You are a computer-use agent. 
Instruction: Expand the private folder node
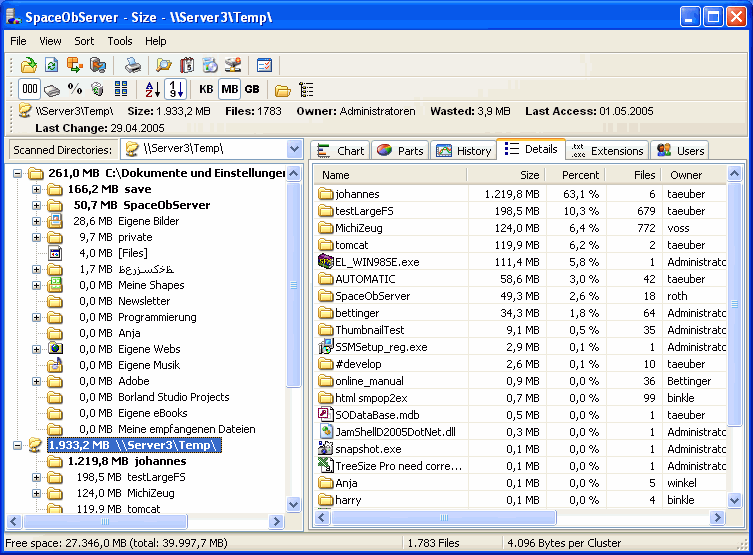(x=36, y=237)
